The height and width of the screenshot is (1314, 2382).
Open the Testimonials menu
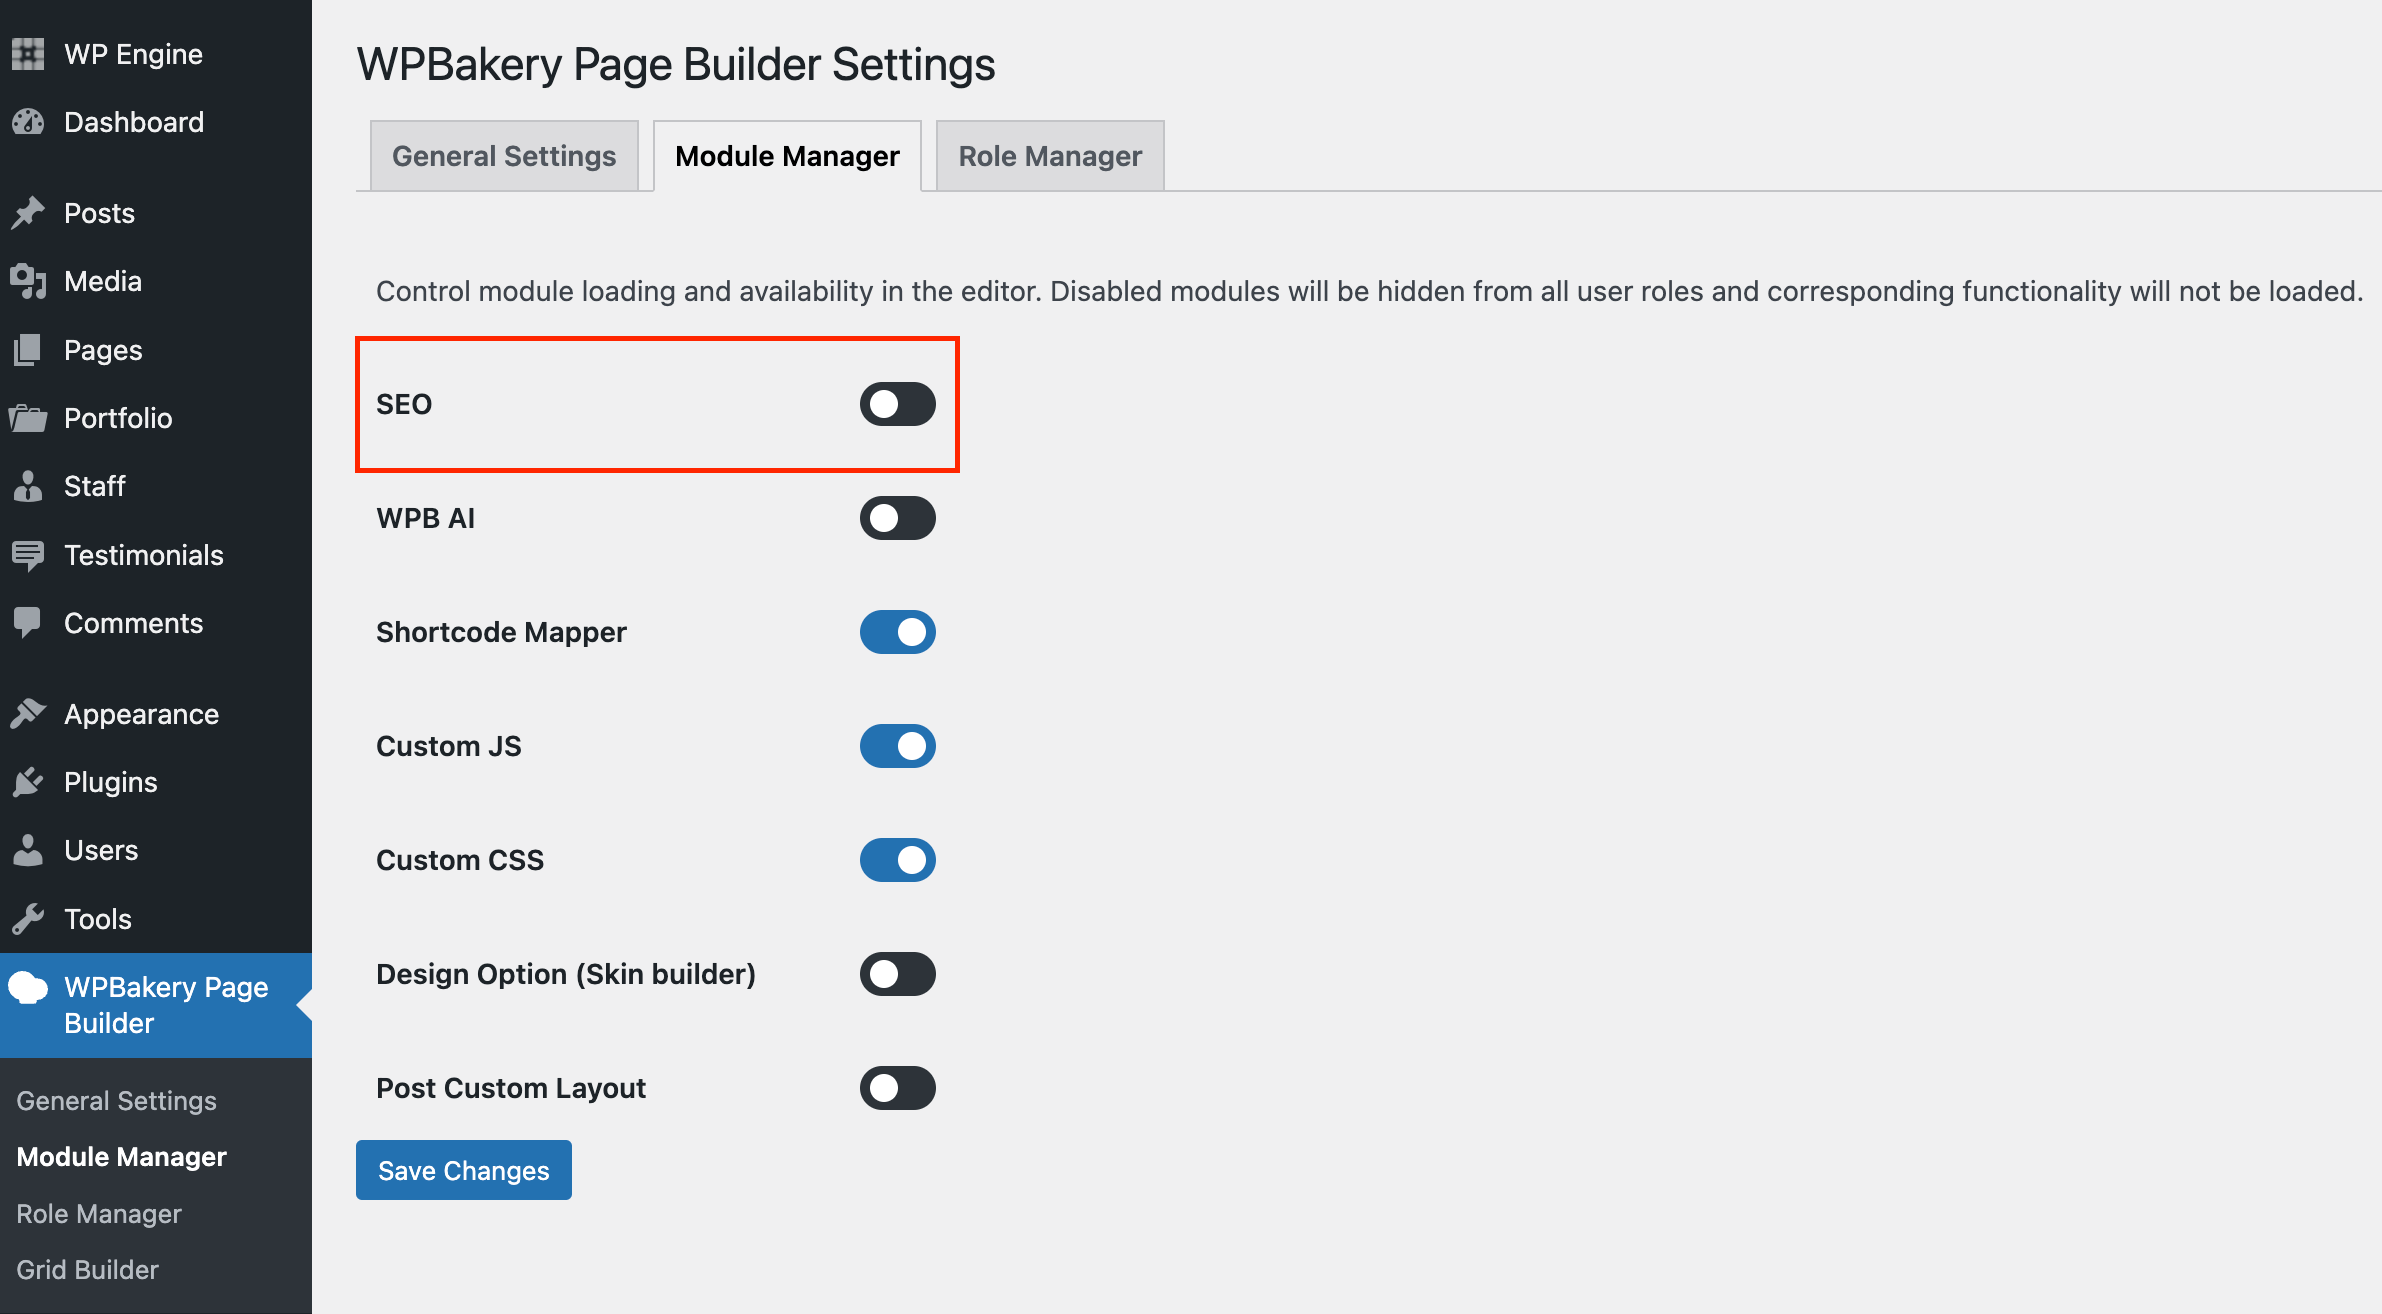pos(156,555)
